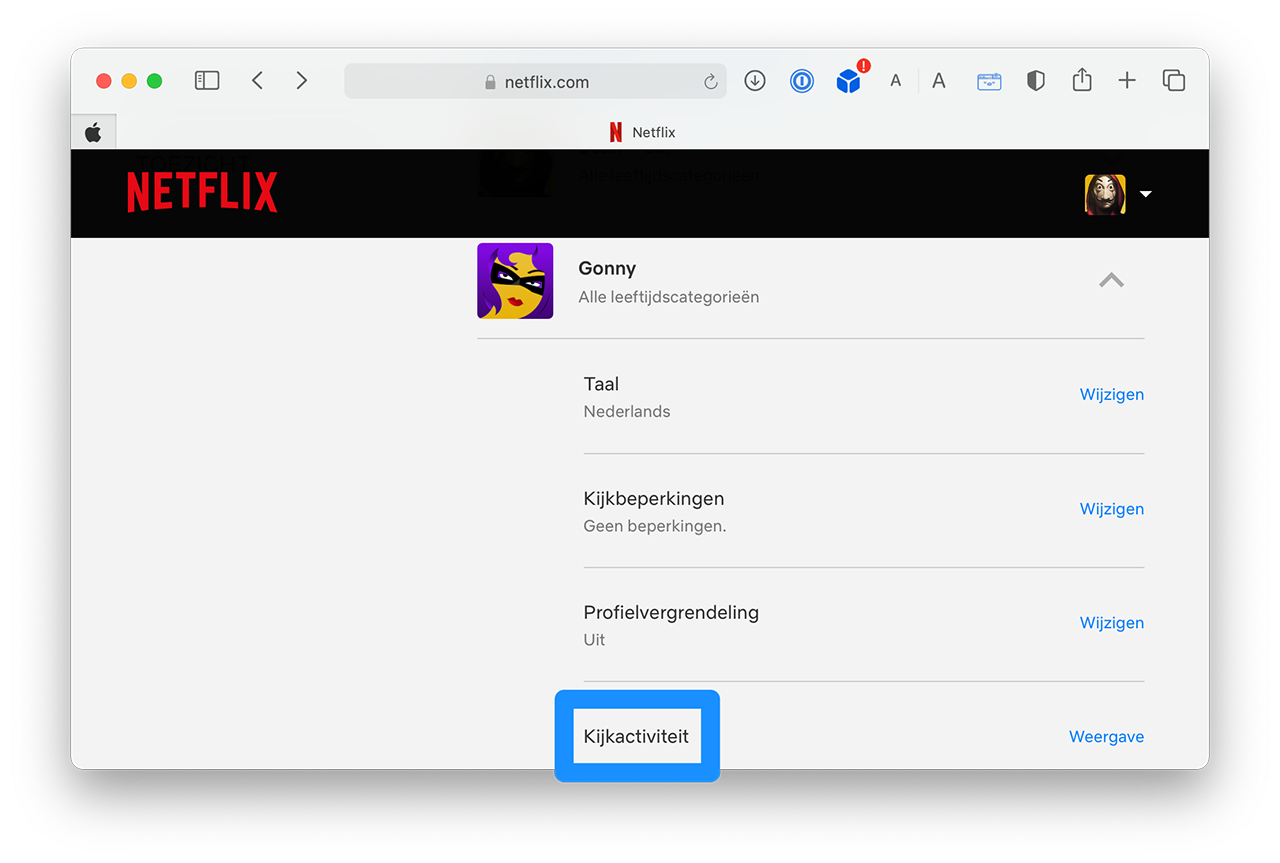Screen dimensions: 1280x863
Task: Open the 1Password extension
Action: [802, 81]
